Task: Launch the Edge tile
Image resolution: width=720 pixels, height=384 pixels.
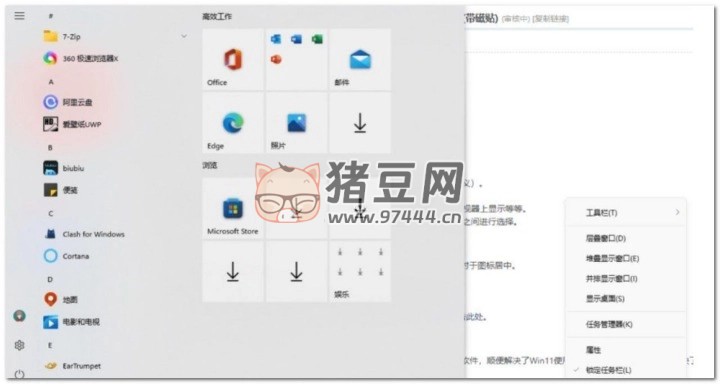Action: tap(233, 123)
